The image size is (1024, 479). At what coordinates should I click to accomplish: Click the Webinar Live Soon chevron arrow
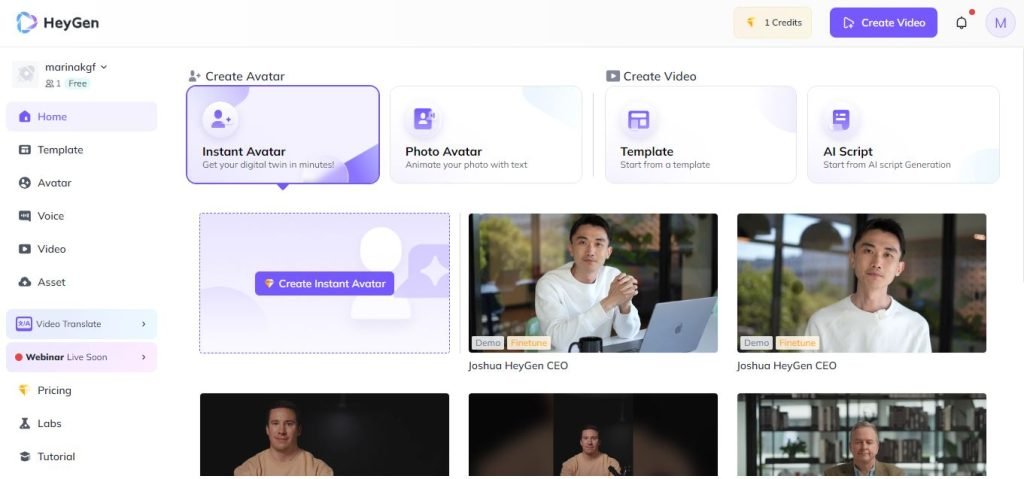[144, 357]
